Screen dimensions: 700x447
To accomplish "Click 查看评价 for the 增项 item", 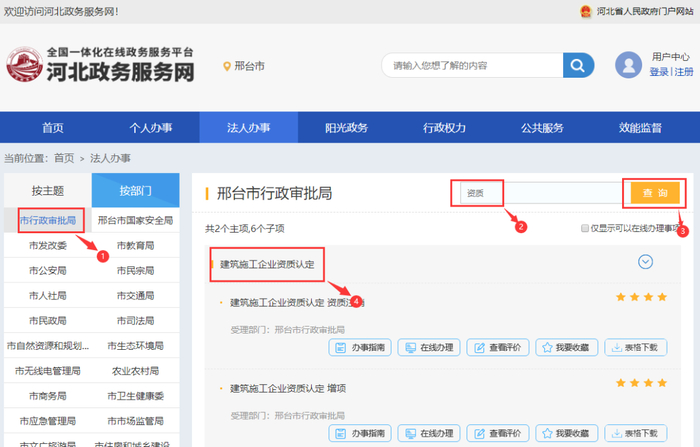I will (498, 433).
